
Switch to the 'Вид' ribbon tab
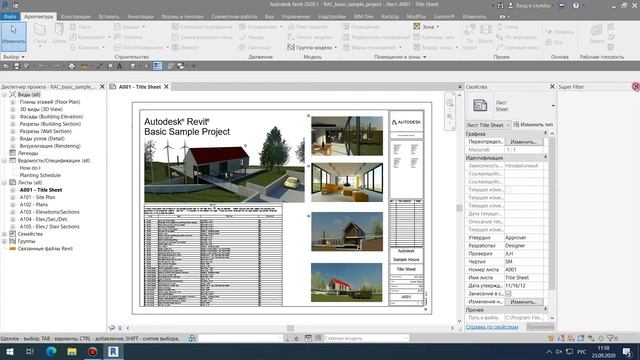[x=269, y=17]
